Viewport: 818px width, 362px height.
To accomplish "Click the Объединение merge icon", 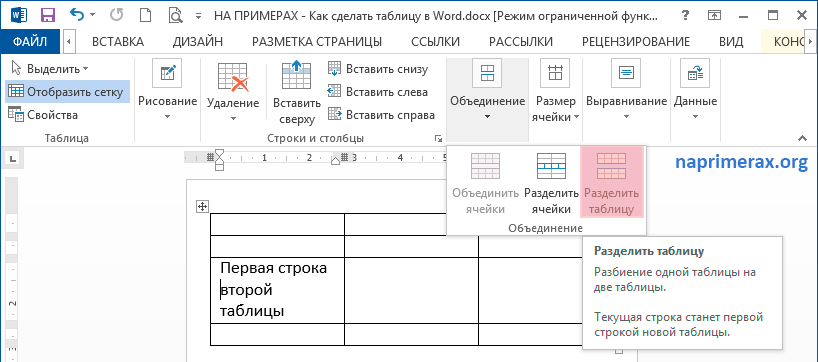I will point(487,73).
